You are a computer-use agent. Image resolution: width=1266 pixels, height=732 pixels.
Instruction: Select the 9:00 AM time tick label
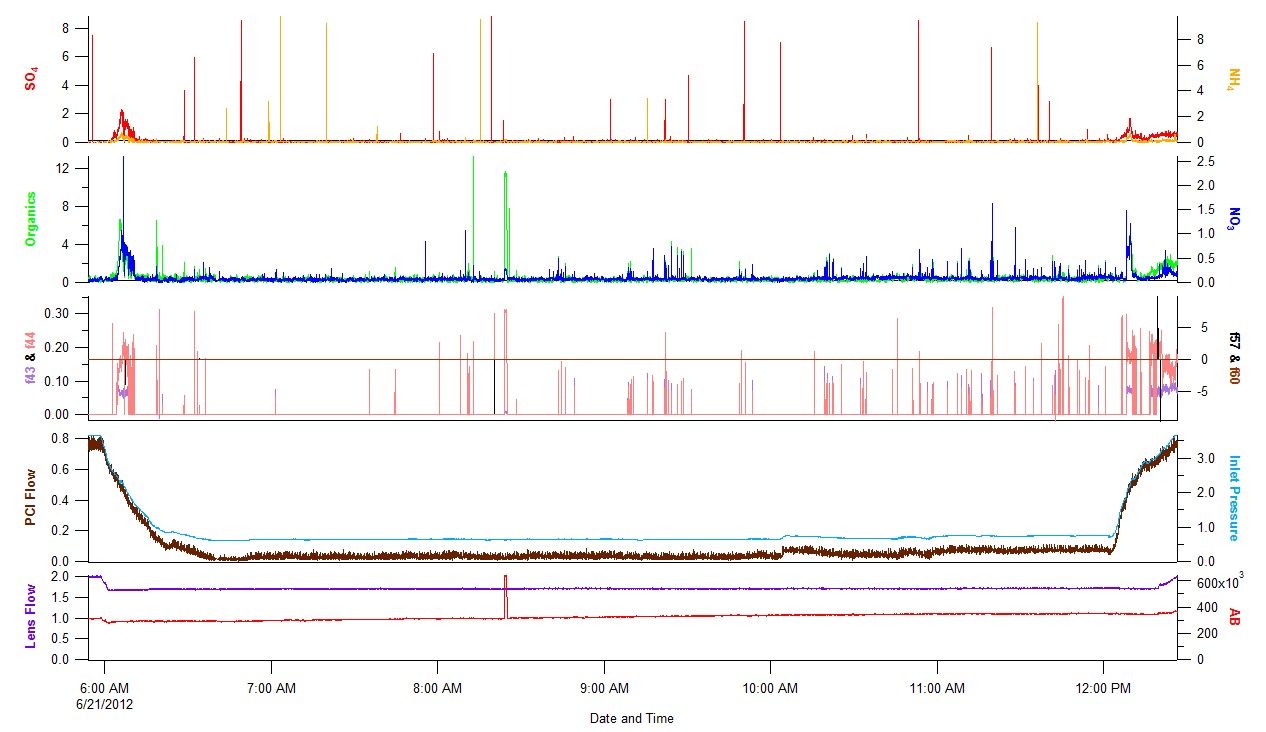coord(604,688)
